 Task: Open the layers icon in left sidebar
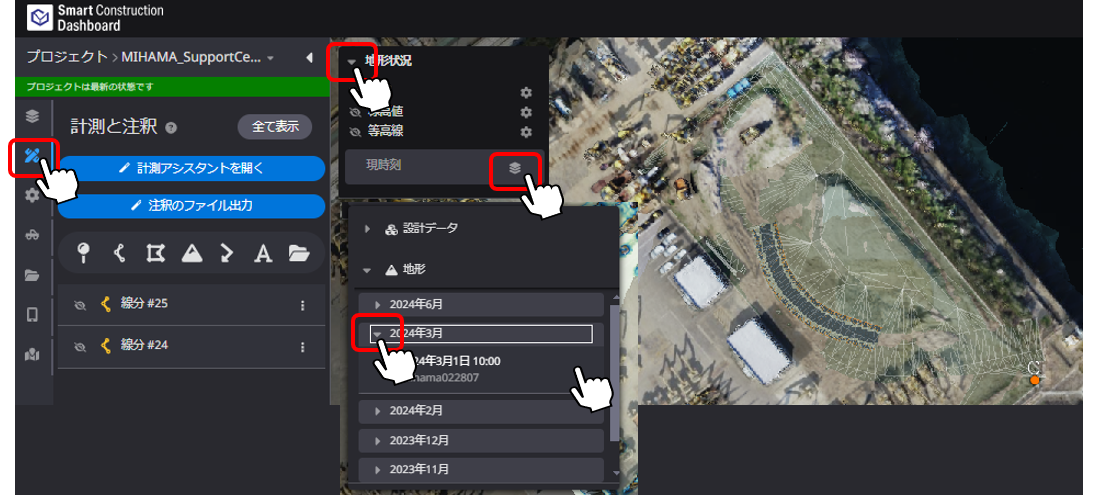tap(31, 116)
